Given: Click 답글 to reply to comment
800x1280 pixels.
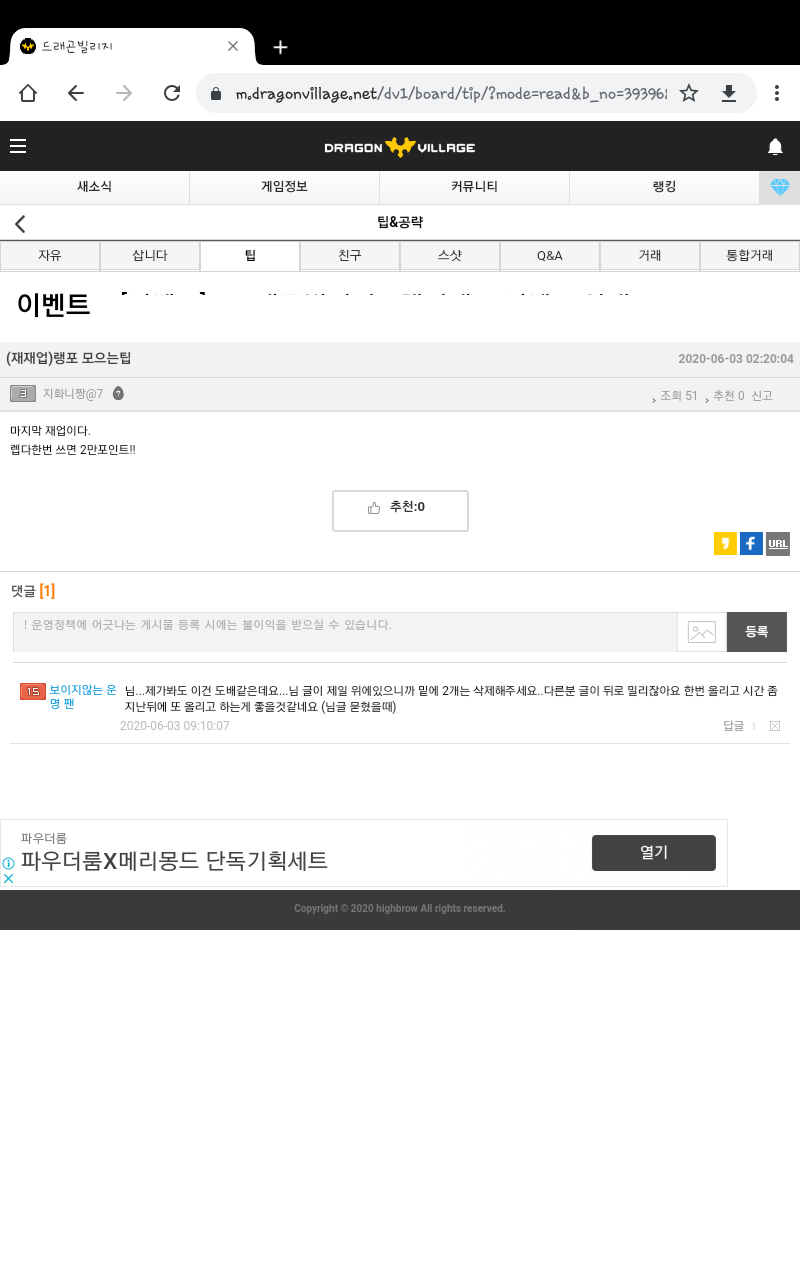Looking at the screenshot, I should [x=733, y=726].
